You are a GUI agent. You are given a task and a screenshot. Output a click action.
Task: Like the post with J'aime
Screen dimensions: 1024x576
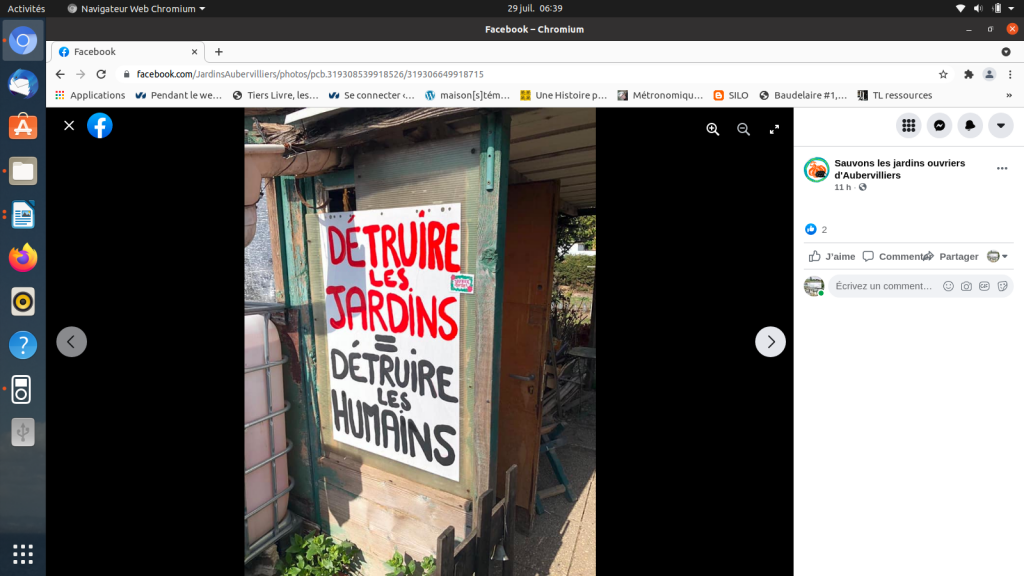click(x=831, y=256)
